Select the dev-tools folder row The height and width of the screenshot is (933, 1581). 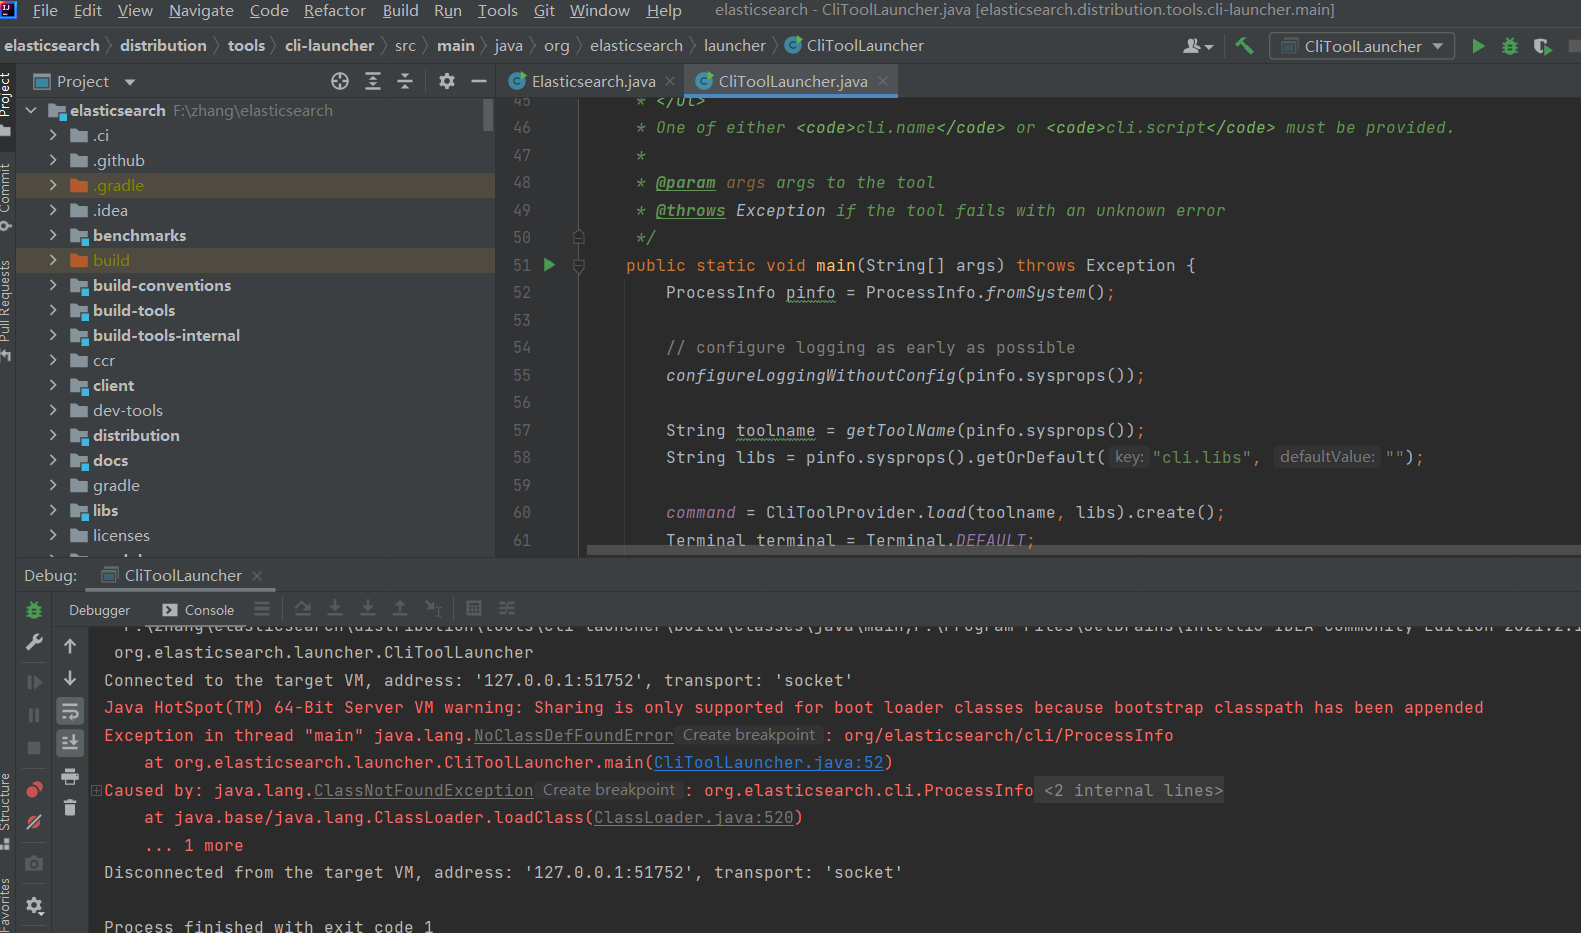[255, 410]
